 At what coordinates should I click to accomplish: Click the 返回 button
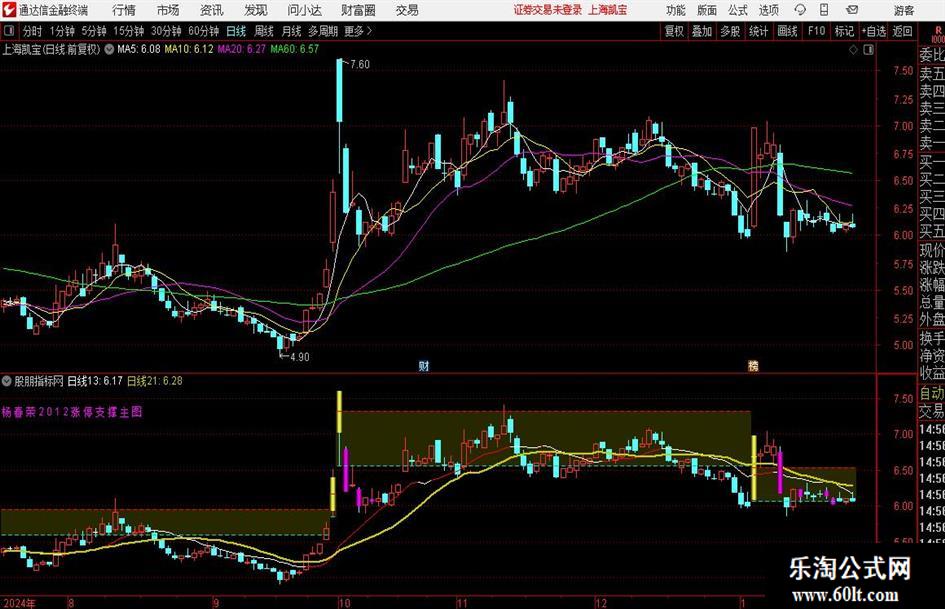pyautogui.click(x=902, y=31)
